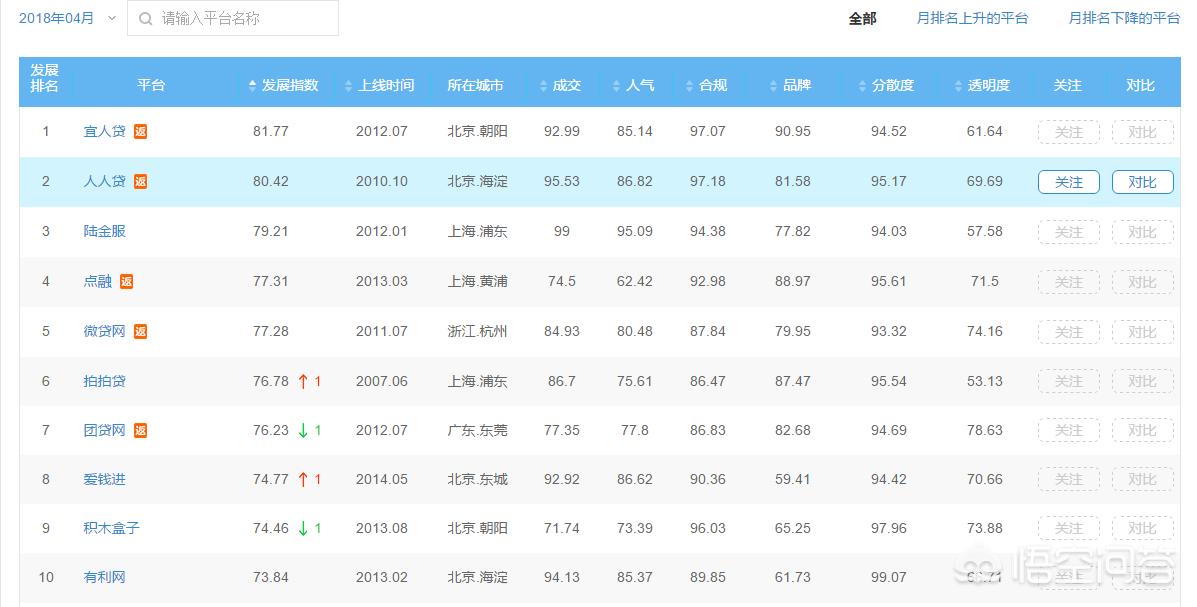Switch to the 月排名上升的平台 tab

click(x=972, y=17)
